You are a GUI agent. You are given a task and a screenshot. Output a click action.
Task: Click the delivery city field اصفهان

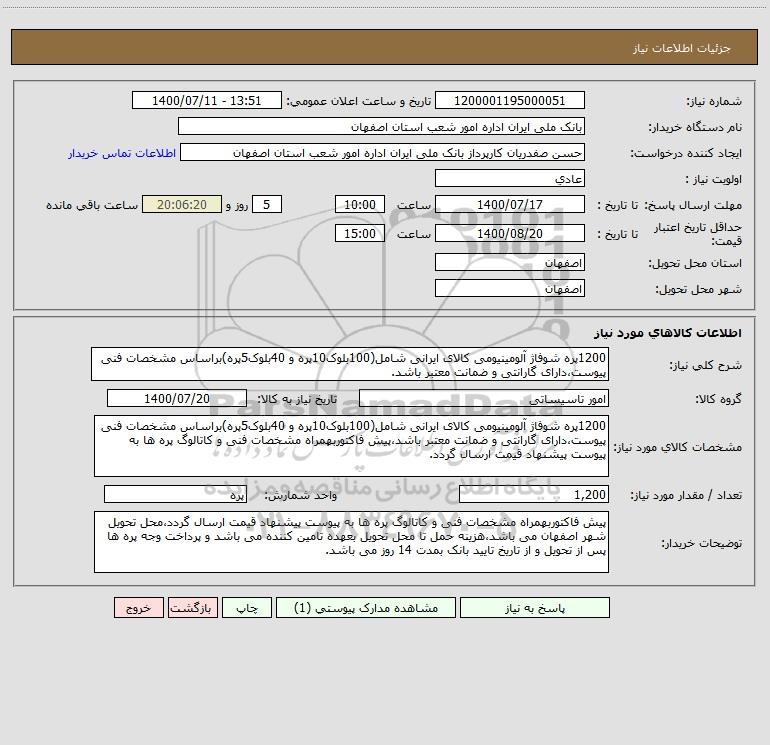510,288
